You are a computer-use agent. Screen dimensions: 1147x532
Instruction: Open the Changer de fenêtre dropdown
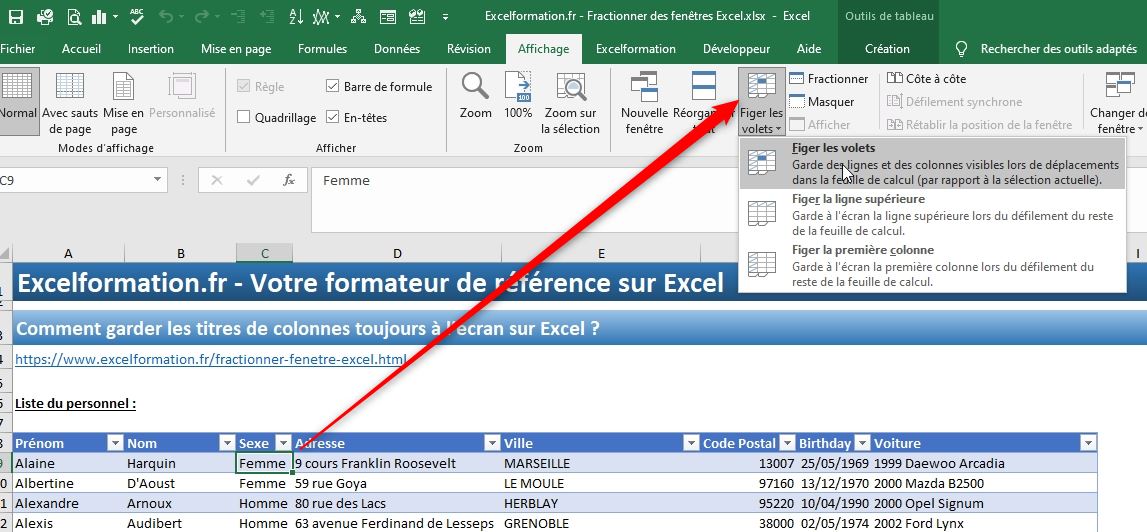1118,103
